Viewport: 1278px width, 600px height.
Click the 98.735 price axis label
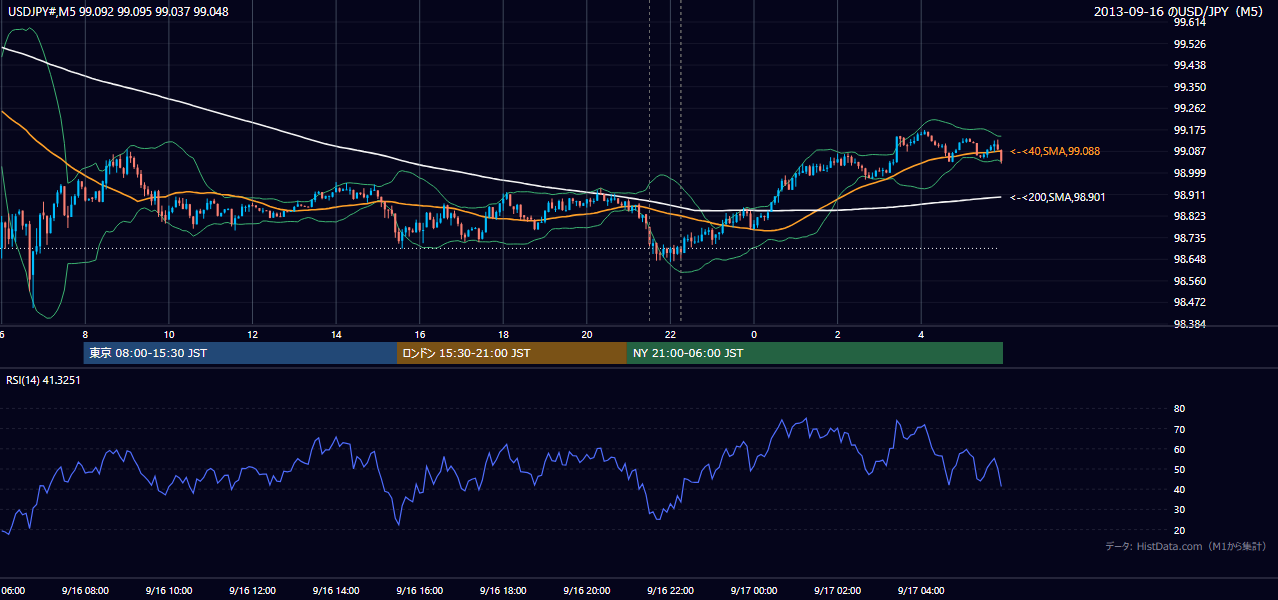[1189, 238]
